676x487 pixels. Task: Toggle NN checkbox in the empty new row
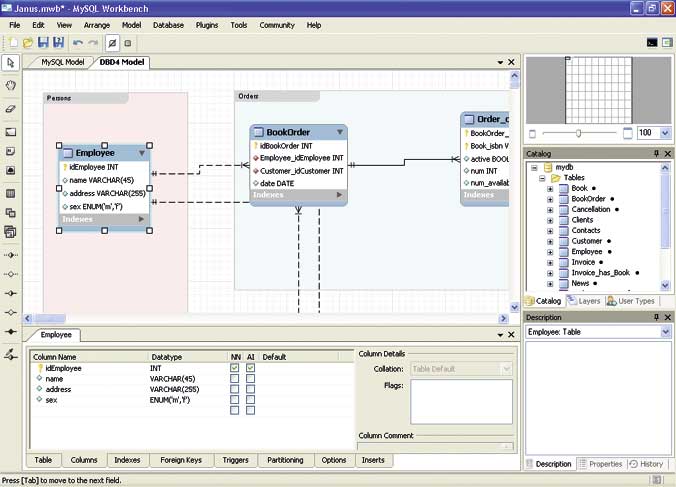click(235, 410)
